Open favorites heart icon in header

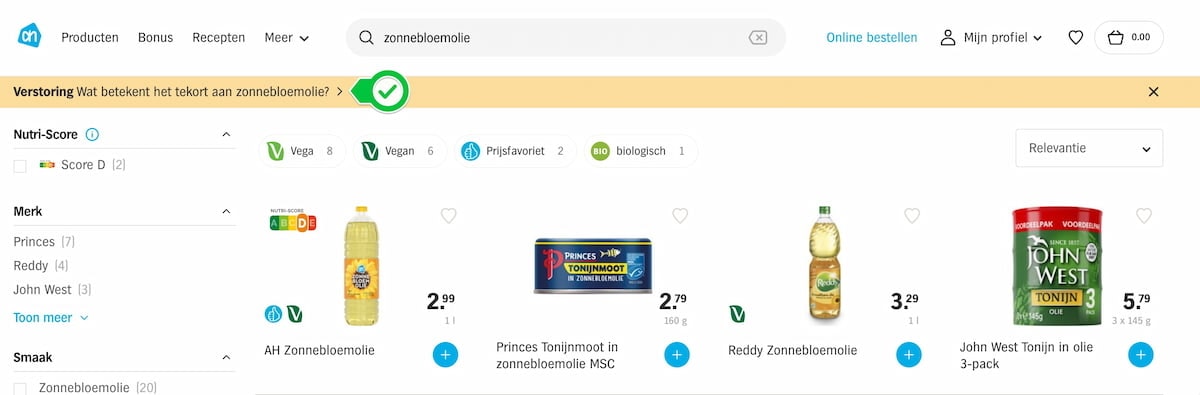click(x=1076, y=38)
